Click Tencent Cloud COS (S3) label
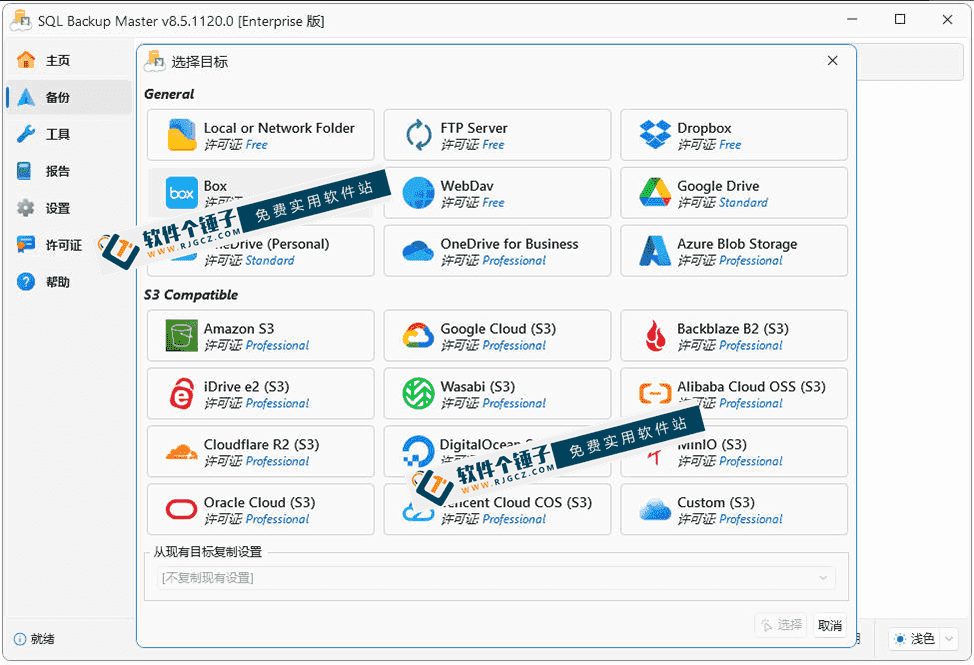This screenshot has width=974, height=665. click(x=516, y=502)
